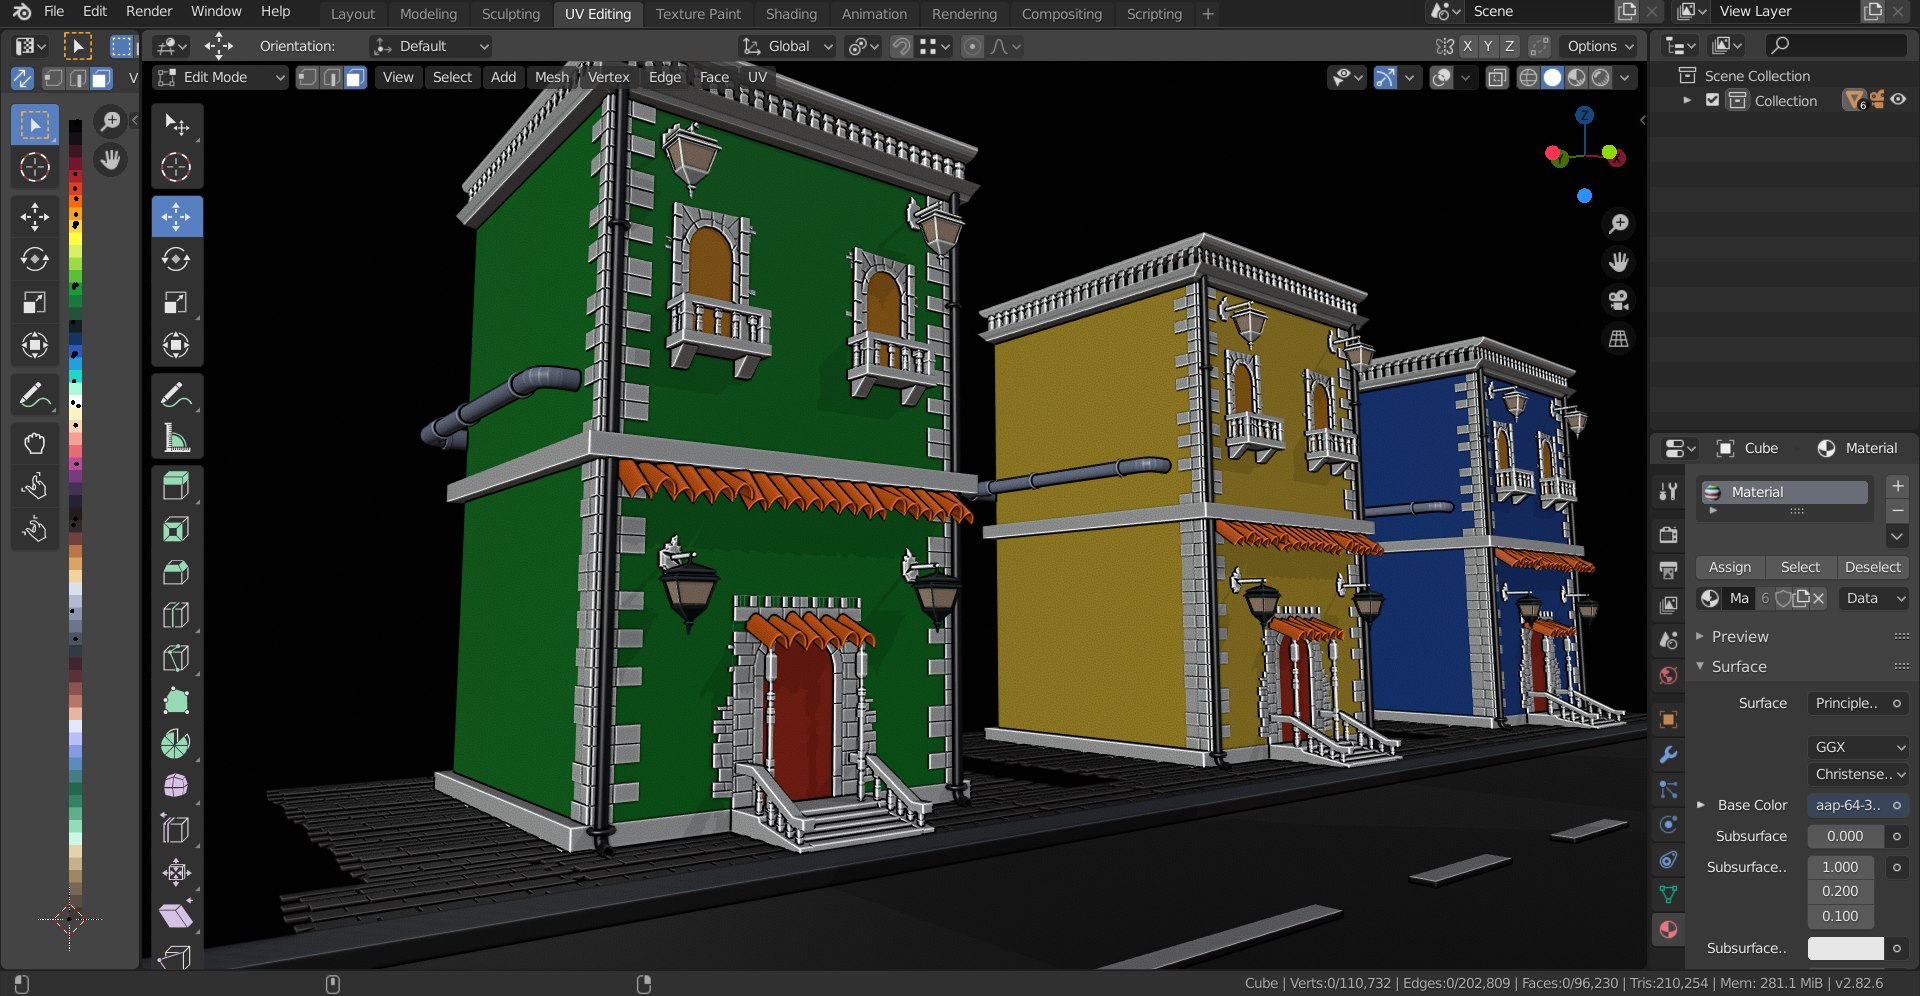Enable wireframe viewport shading
Viewport: 1920px width, 996px height.
1528,78
